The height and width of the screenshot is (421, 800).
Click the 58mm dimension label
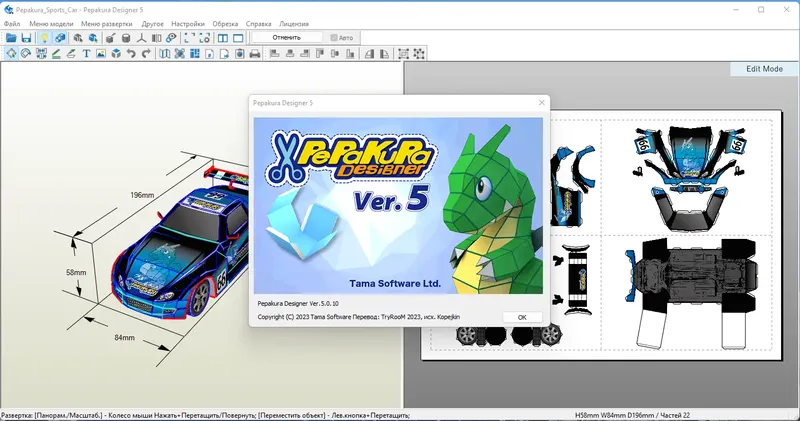click(76, 273)
